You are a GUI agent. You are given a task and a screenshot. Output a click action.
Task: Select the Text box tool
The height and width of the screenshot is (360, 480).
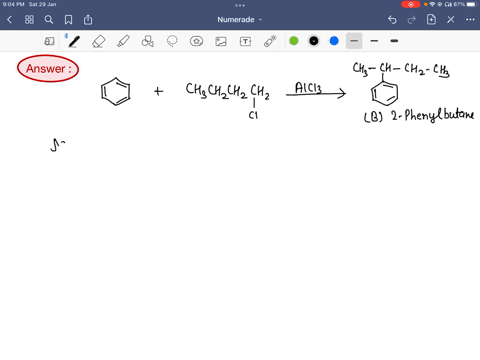(x=245, y=41)
